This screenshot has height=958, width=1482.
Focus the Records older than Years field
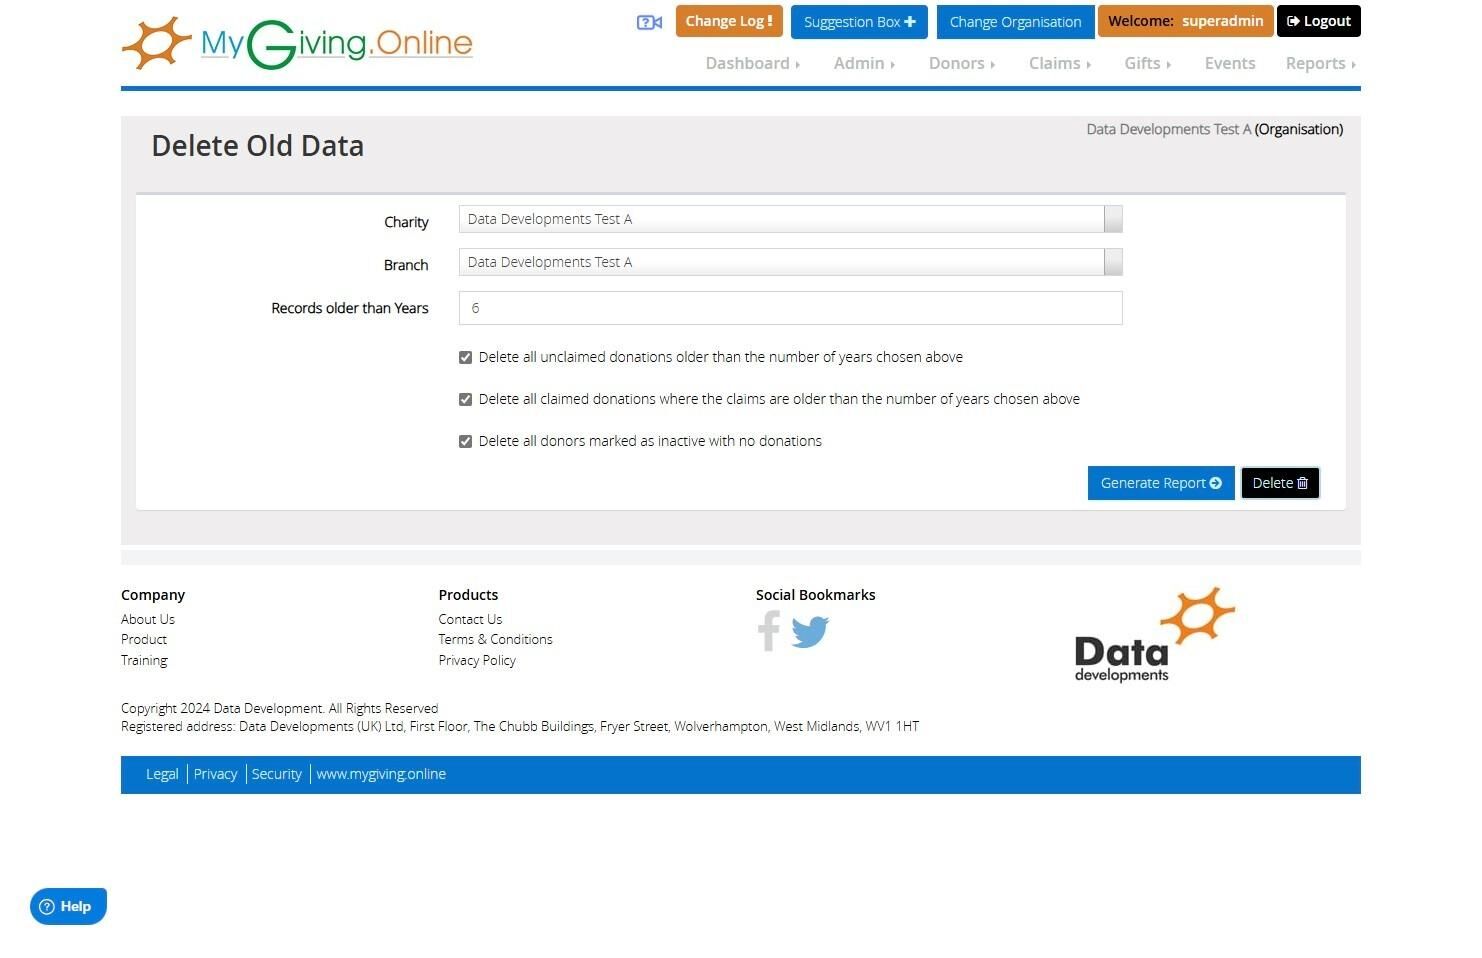pos(790,308)
